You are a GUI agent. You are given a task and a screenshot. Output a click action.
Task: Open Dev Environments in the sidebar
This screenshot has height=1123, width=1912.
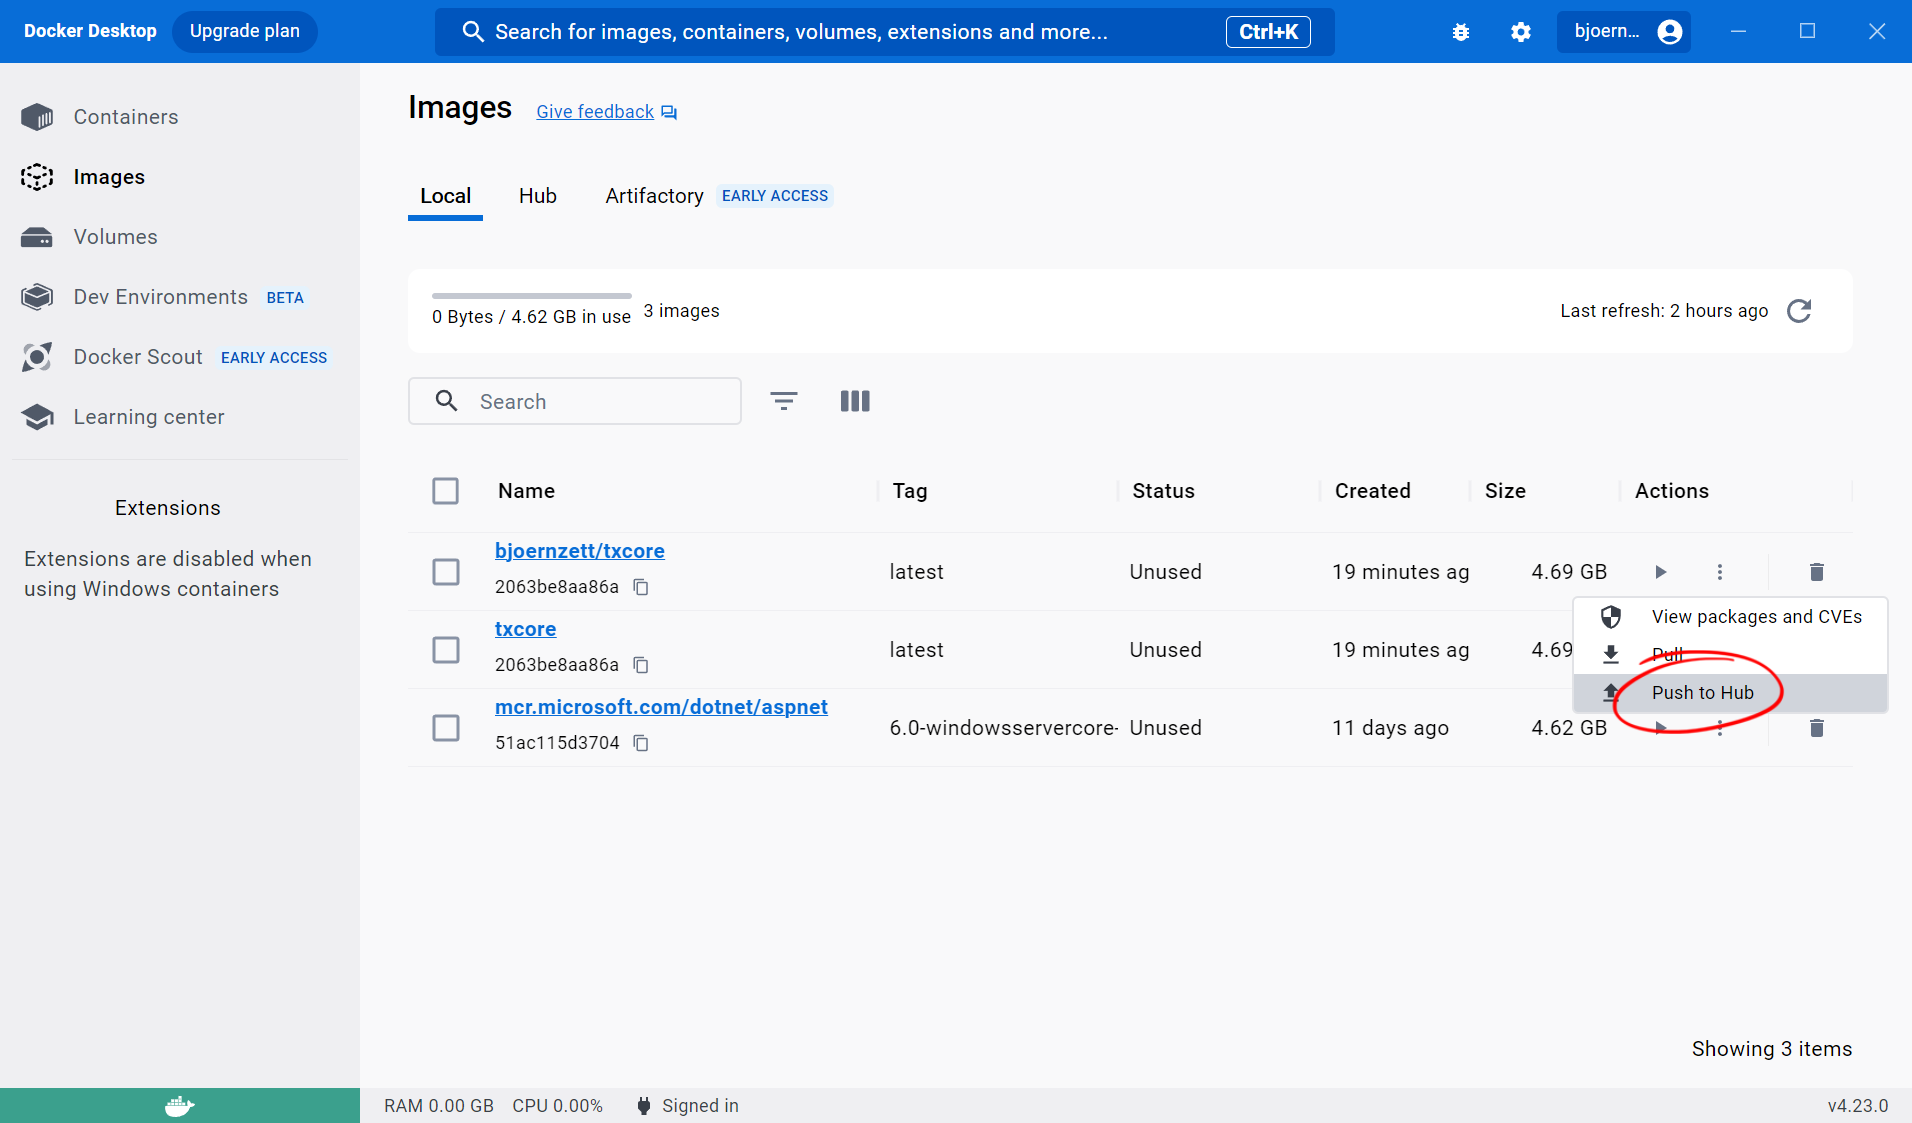pyautogui.click(x=162, y=297)
